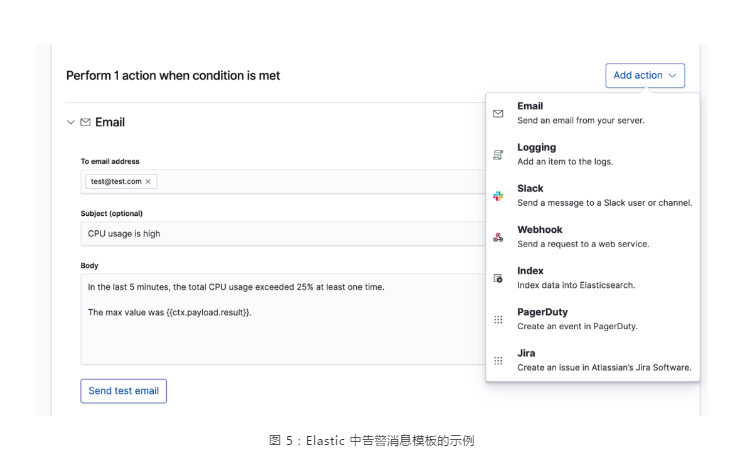This screenshot has width=729, height=468.
Task: Click the PagerDuty grid icon
Action: coord(498,319)
